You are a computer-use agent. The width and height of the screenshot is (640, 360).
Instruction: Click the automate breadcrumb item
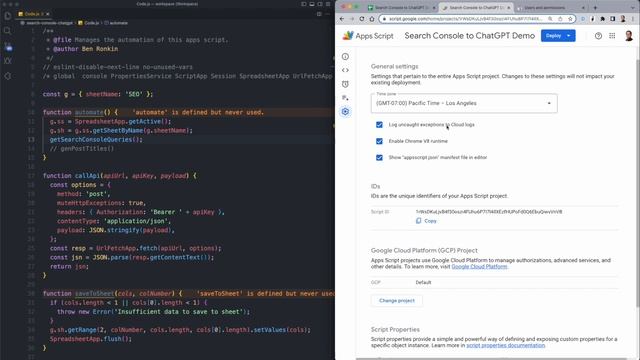click(116, 23)
